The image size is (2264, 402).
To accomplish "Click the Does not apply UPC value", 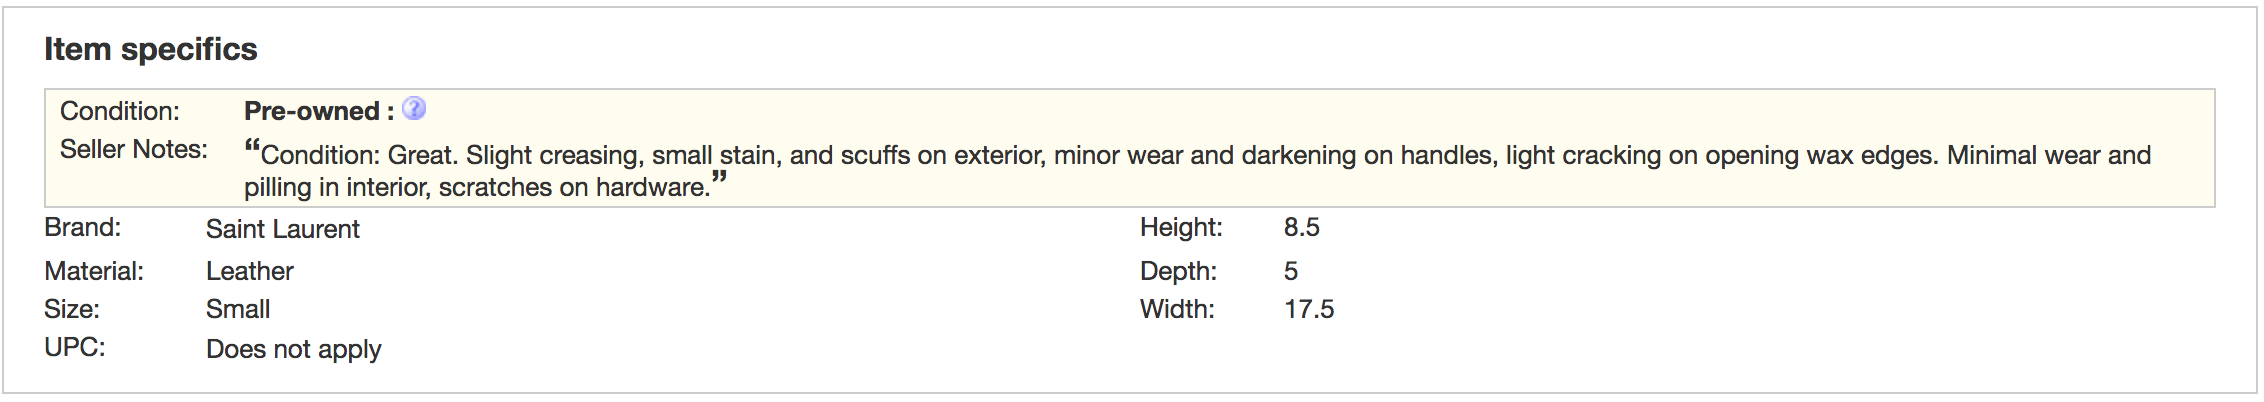I will [x=294, y=349].
